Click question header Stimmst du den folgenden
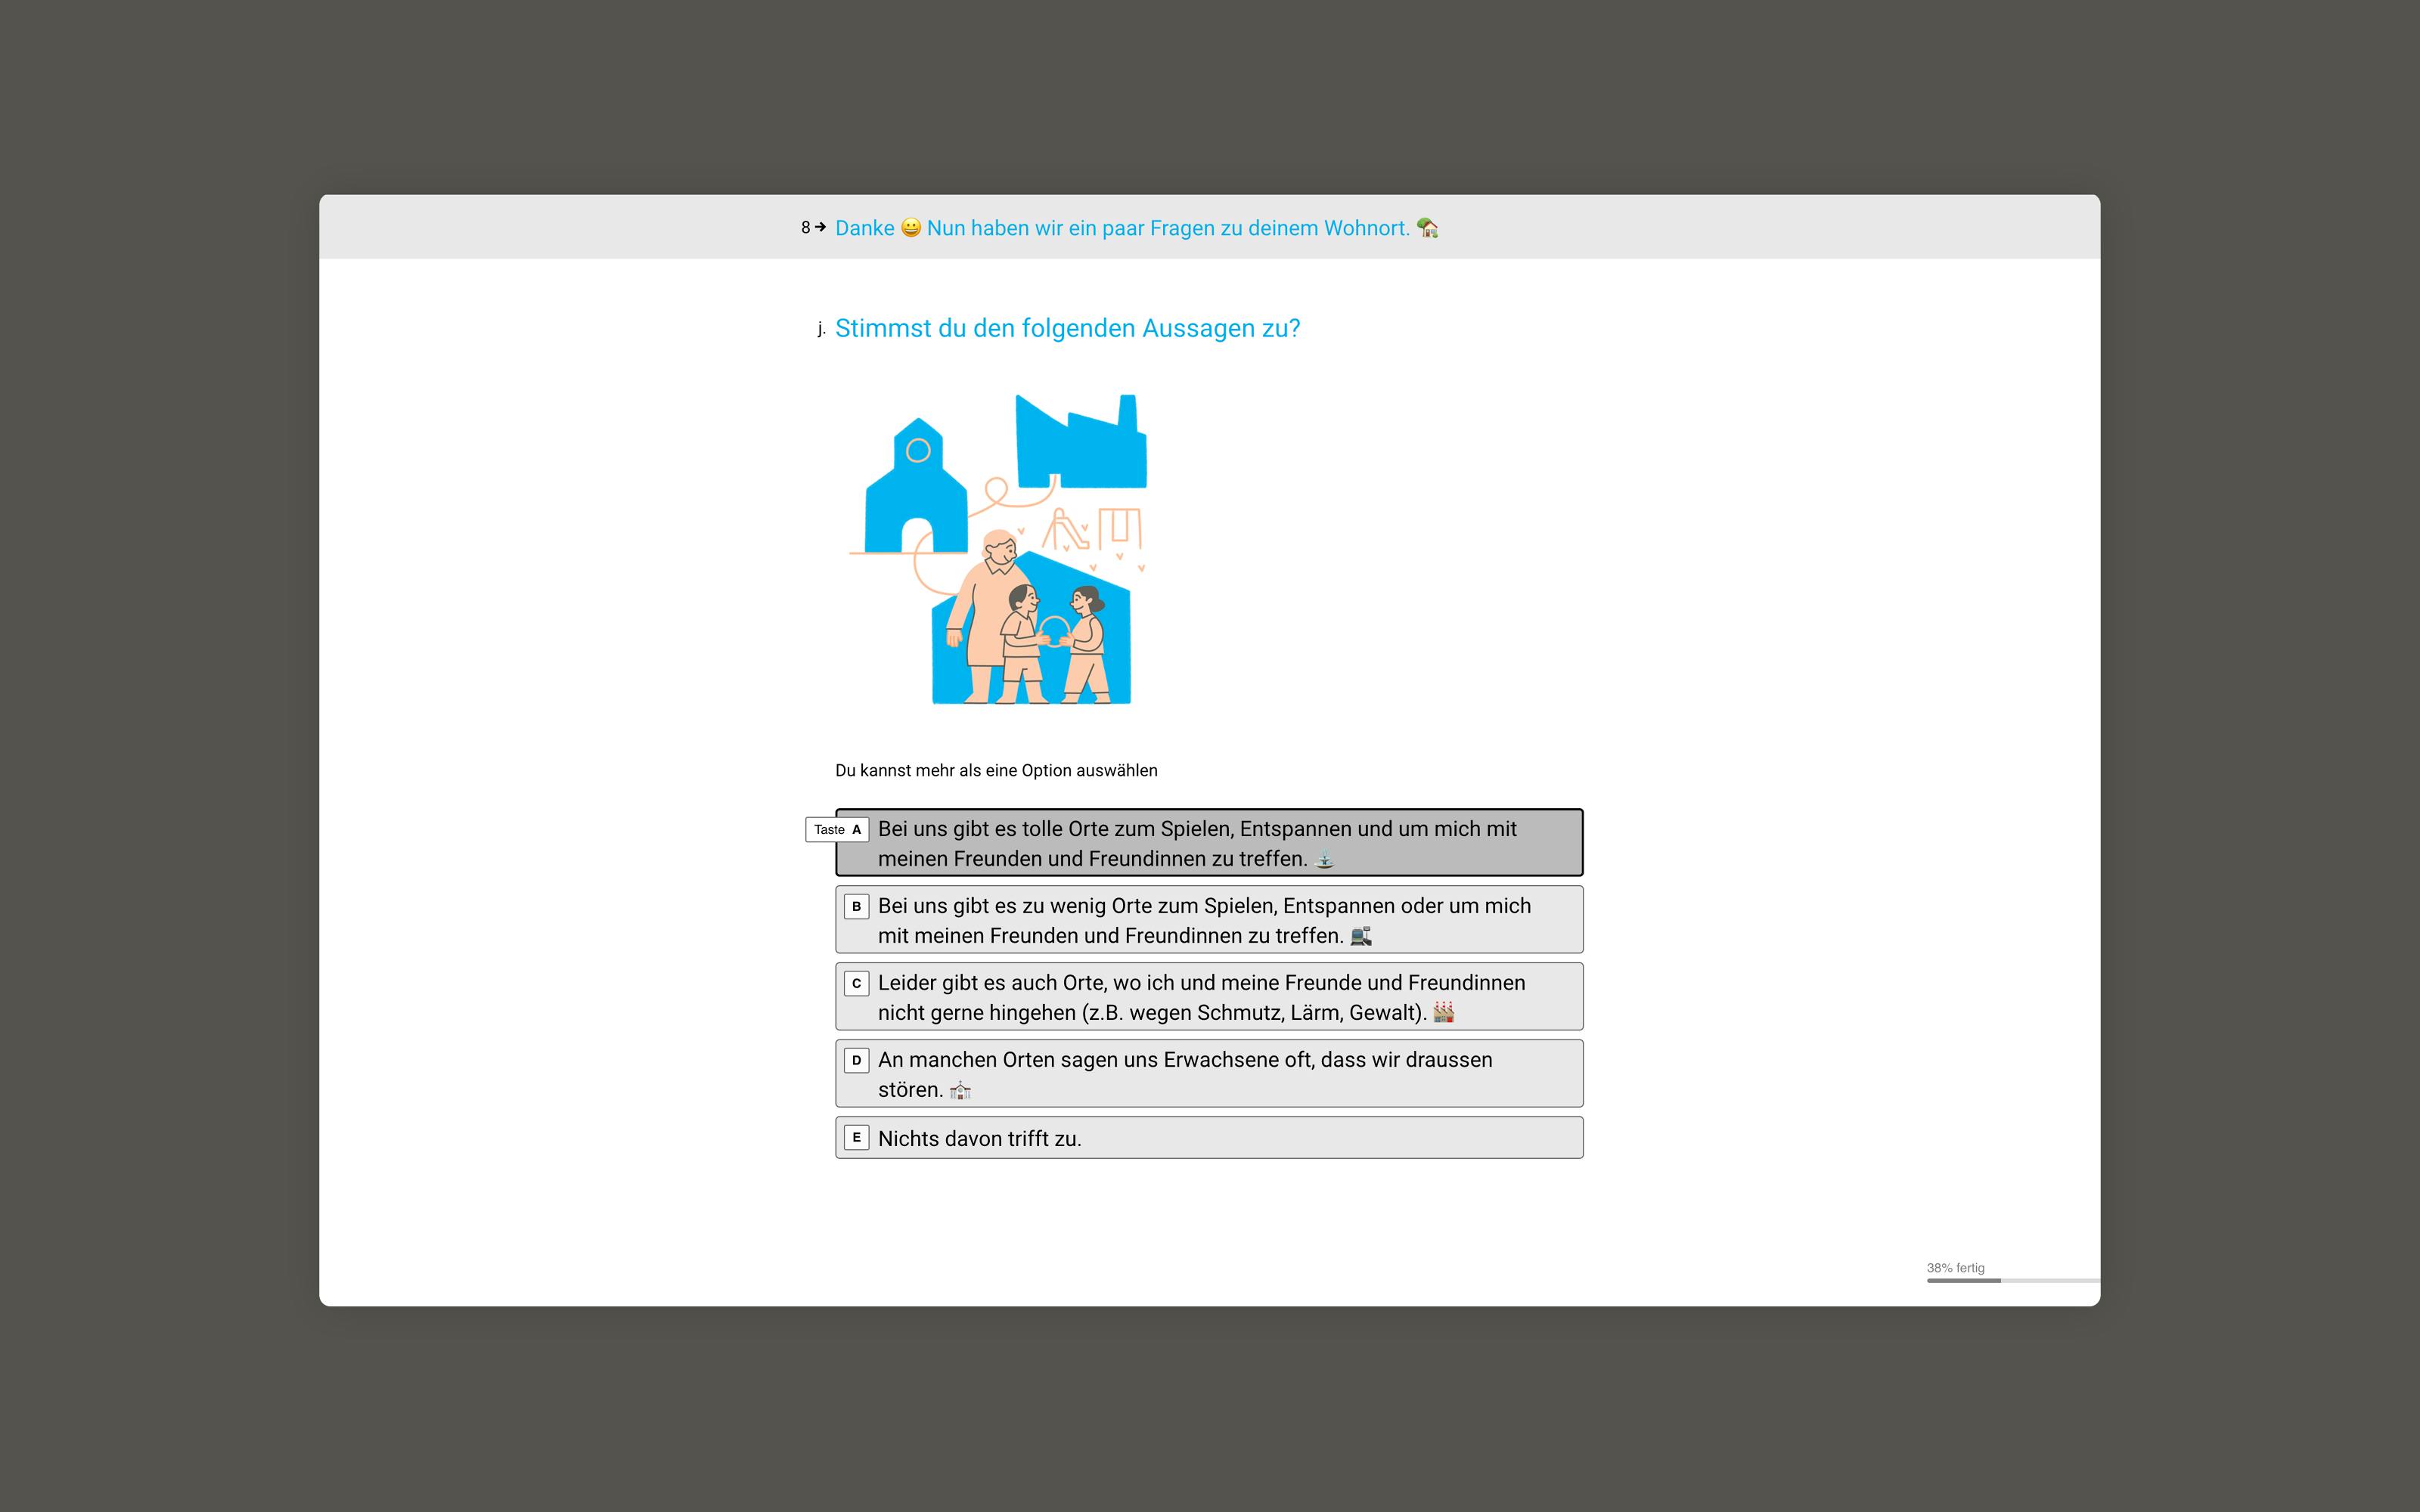This screenshot has width=2420, height=1512. point(1072,327)
